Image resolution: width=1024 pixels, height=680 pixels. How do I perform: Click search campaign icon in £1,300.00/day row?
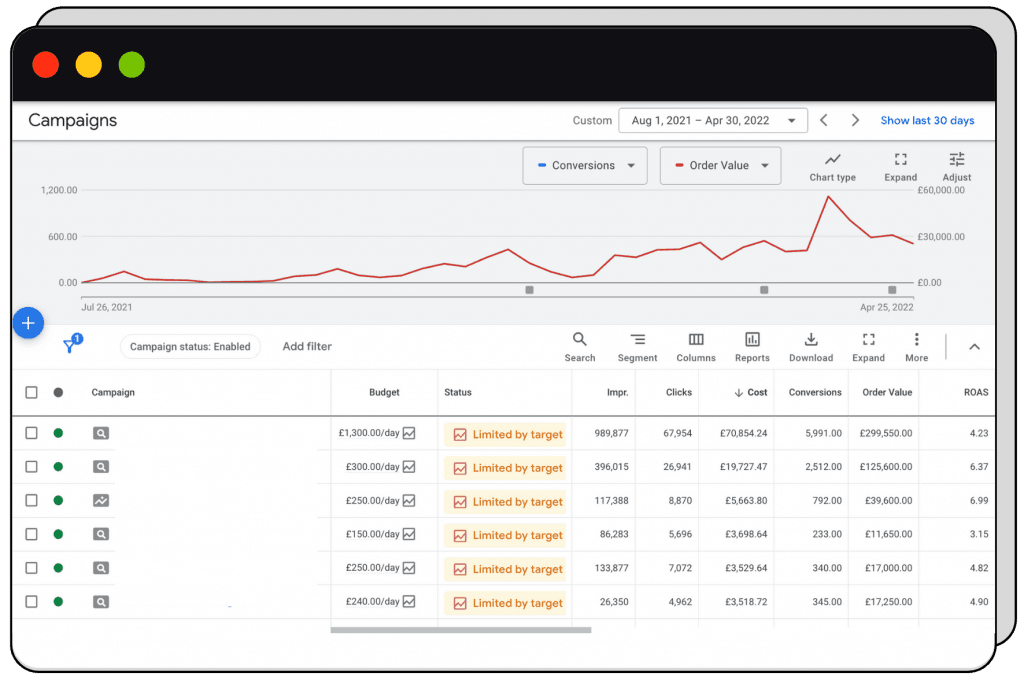click(101, 433)
